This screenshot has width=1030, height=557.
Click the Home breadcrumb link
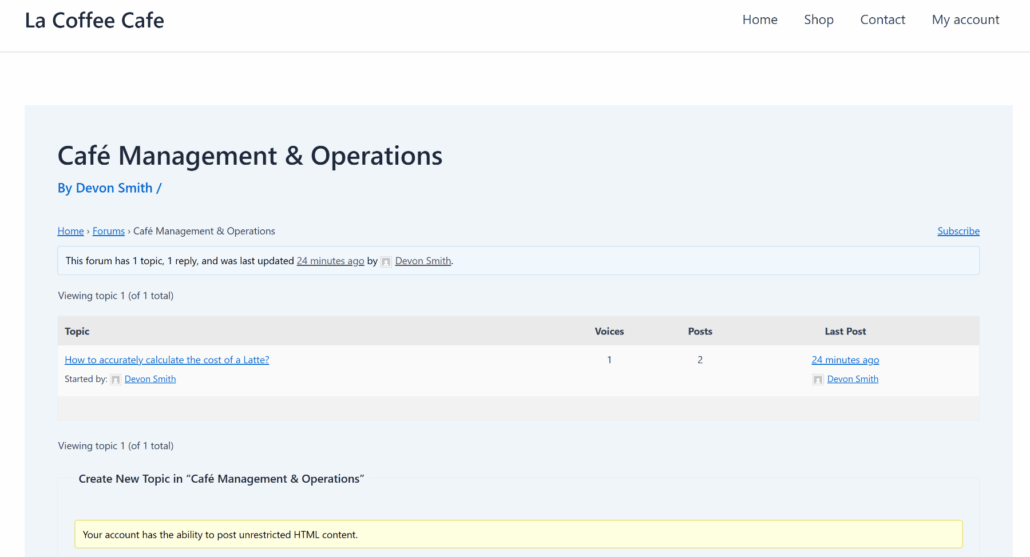tap(70, 231)
